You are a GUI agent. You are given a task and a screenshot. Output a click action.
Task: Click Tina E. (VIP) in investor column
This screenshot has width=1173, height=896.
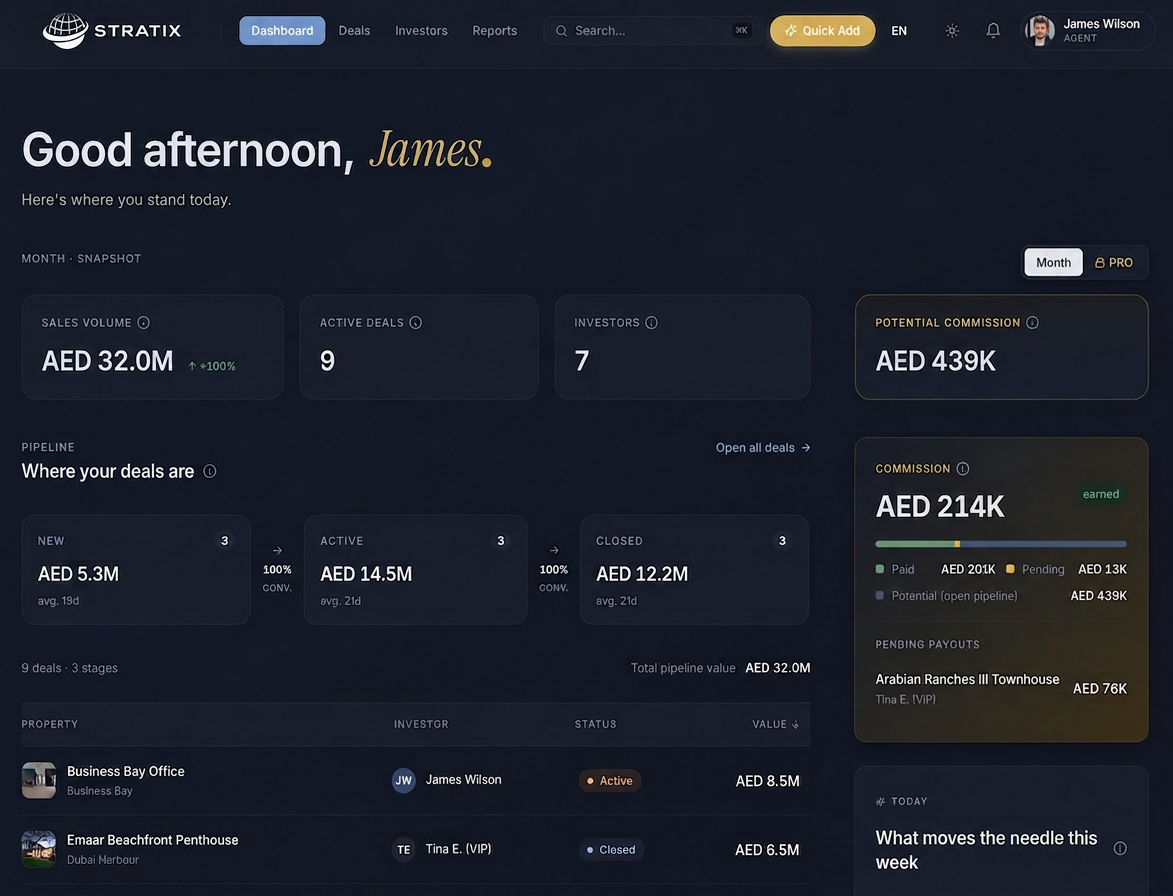(x=459, y=849)
